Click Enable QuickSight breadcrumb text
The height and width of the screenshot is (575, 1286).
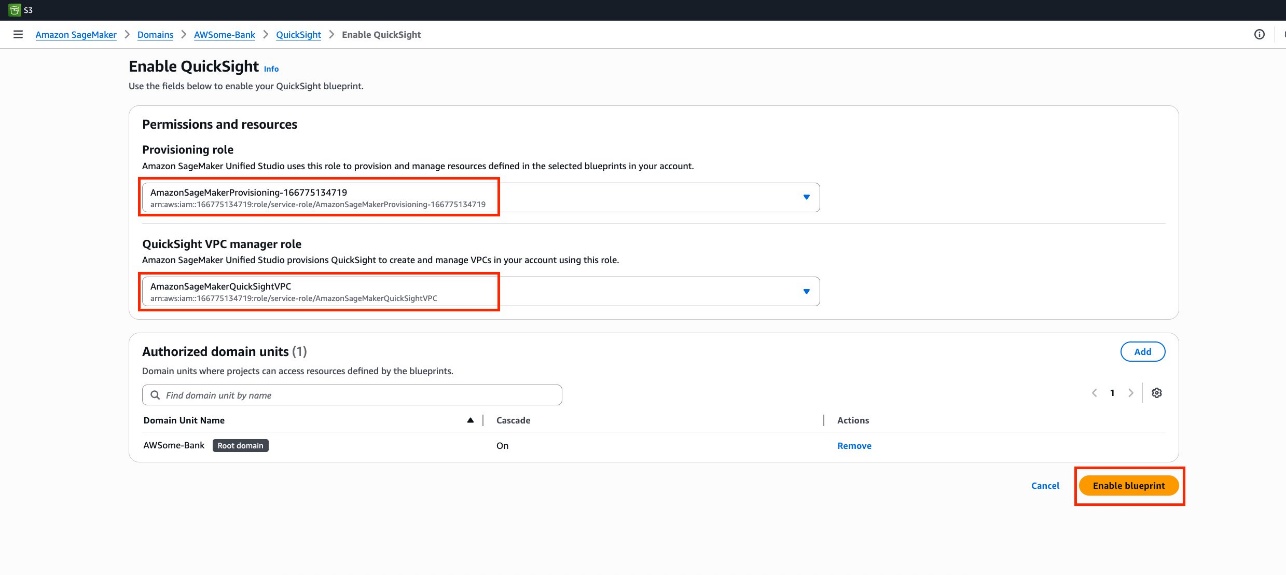coord(381,34)
